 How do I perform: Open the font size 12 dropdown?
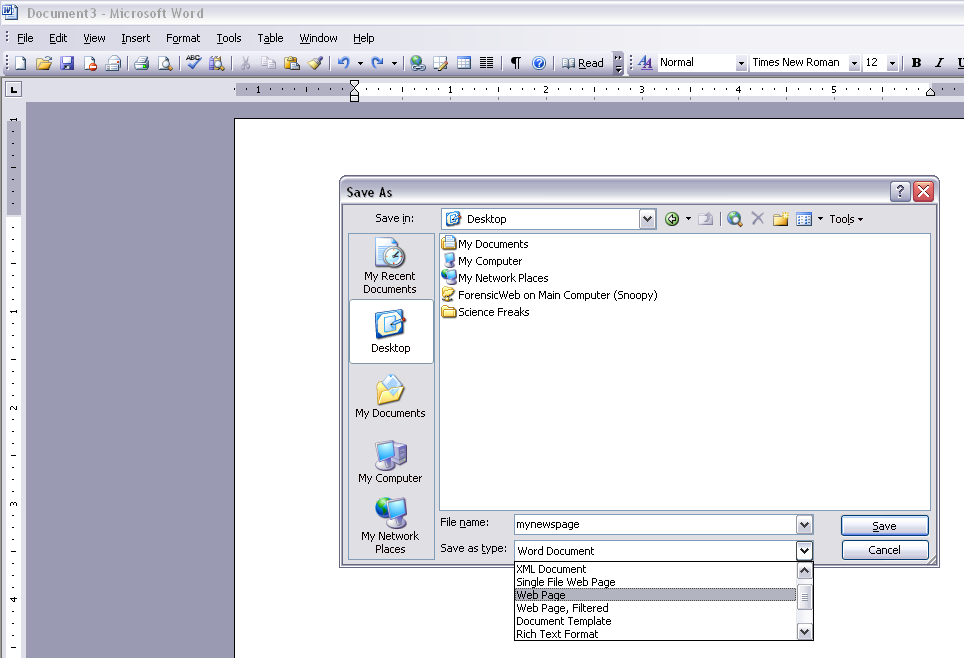892,63
